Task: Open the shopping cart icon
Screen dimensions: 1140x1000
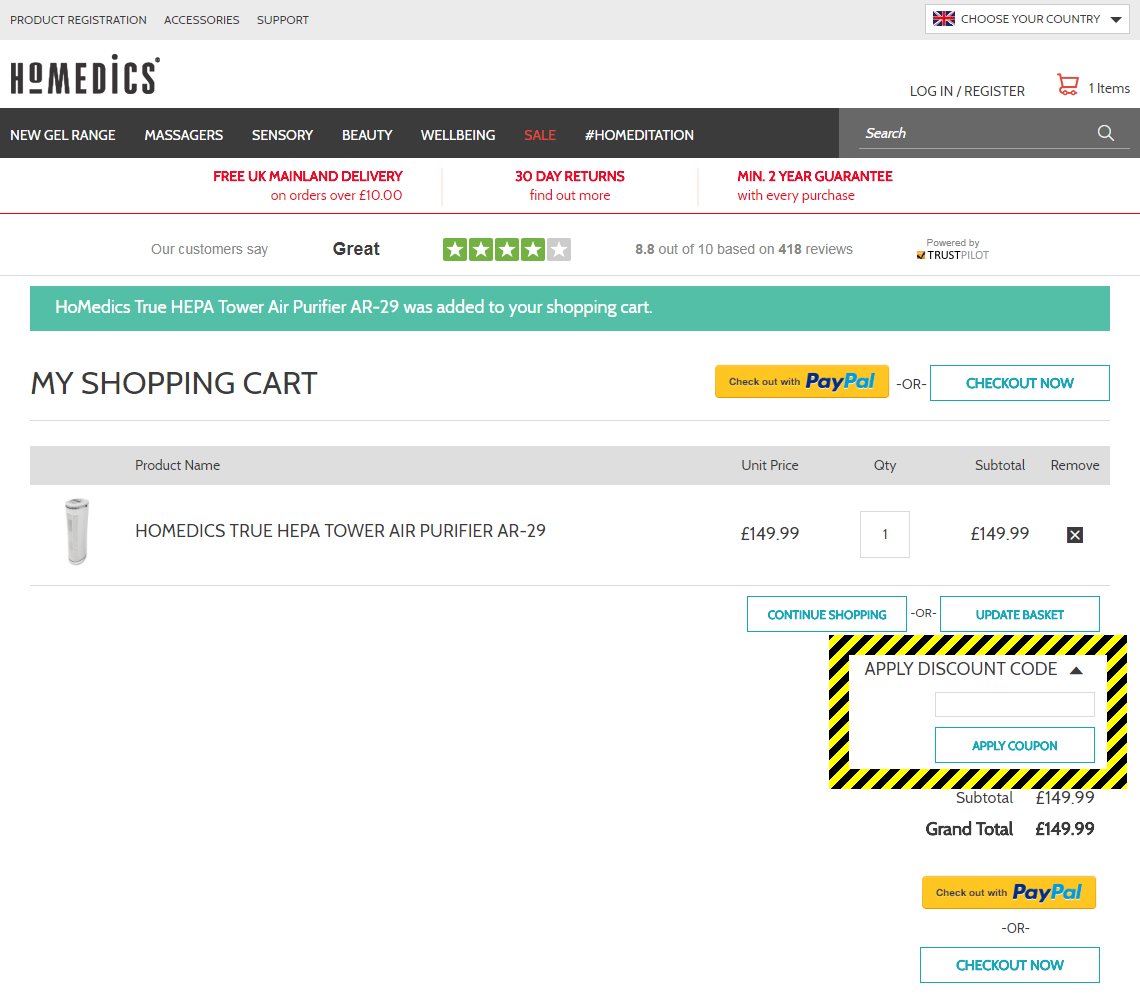Action: (1067, 84)
